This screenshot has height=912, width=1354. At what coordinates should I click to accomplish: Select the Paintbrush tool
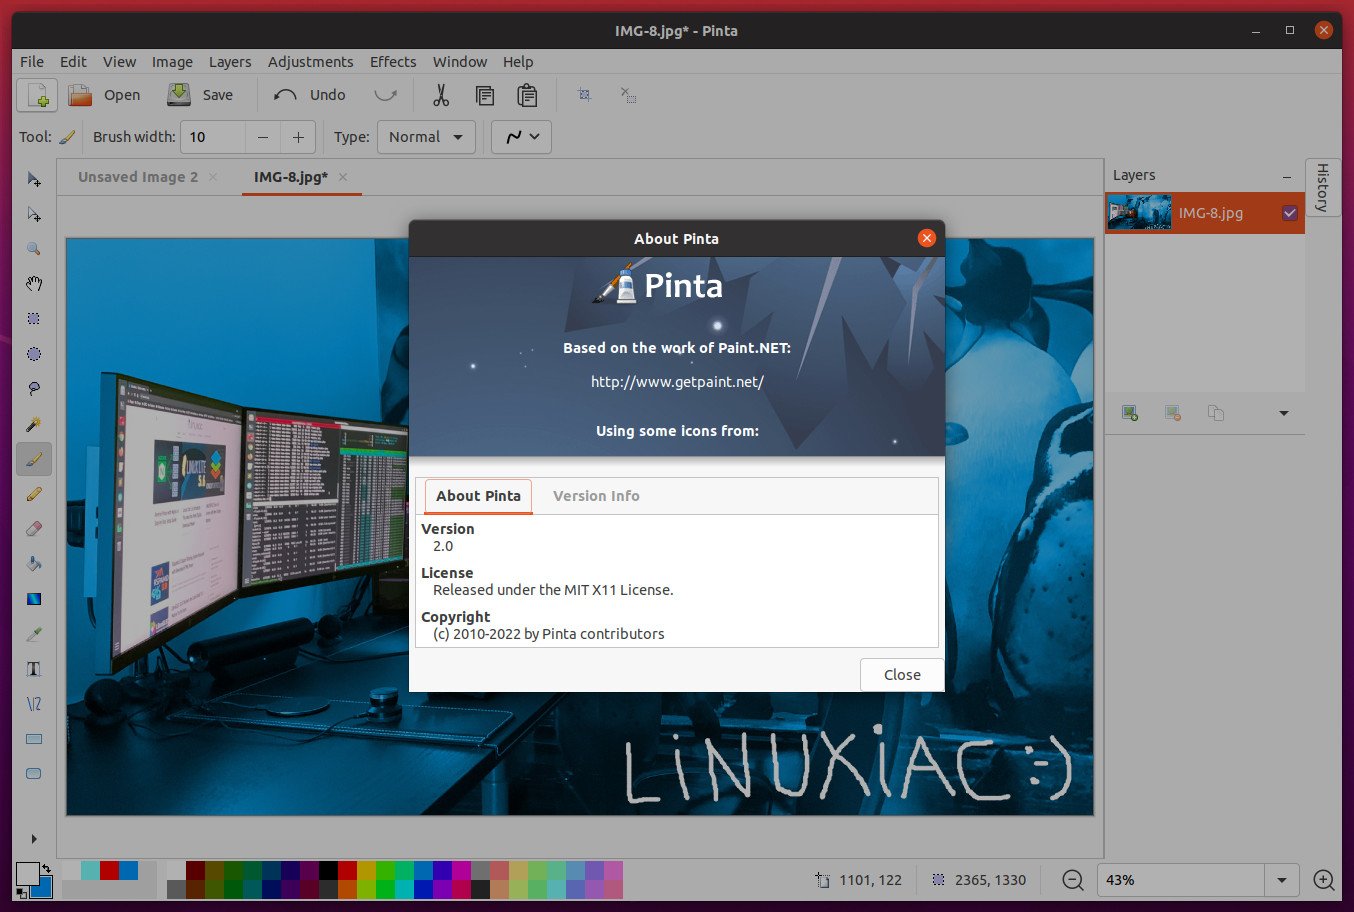coord(34,459)
